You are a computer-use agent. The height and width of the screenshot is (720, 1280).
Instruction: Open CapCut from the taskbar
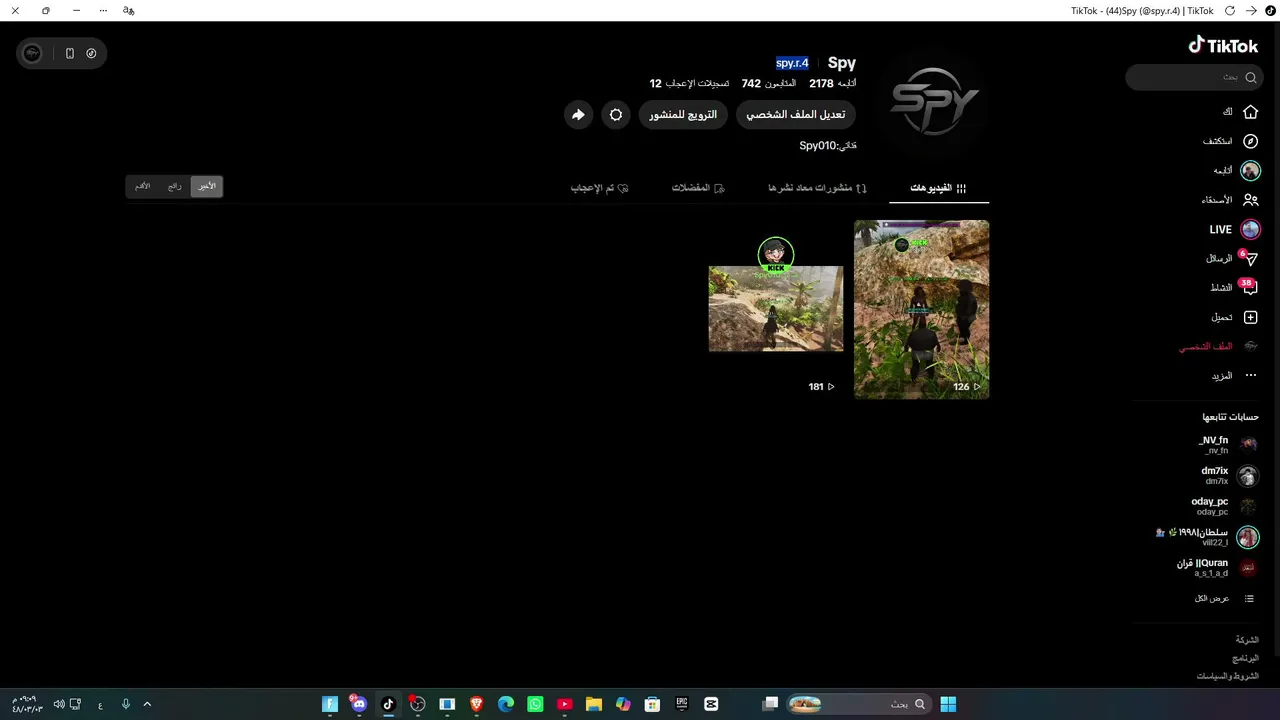tap(711, 704)
